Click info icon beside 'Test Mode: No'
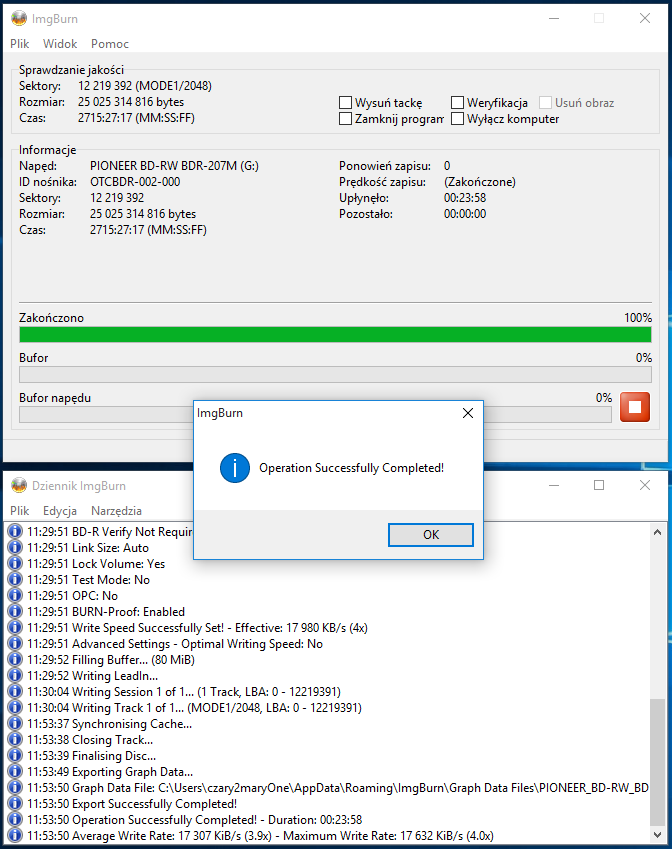 [15, 579]
